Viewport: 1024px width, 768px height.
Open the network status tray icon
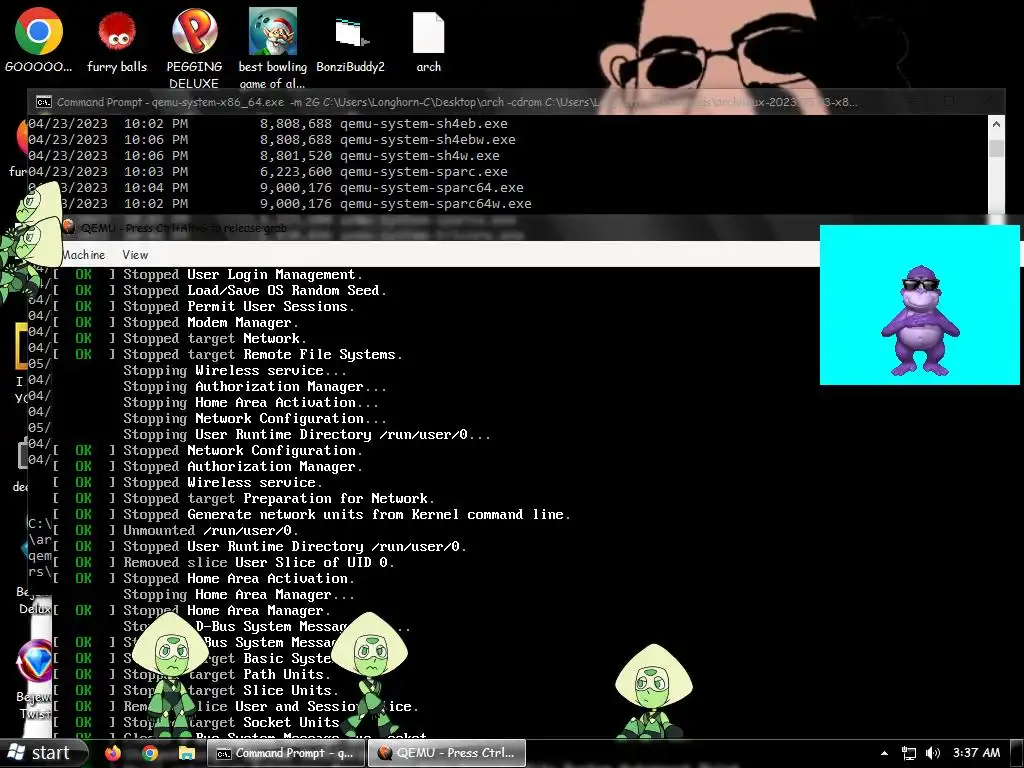click(x=908, y=753)
